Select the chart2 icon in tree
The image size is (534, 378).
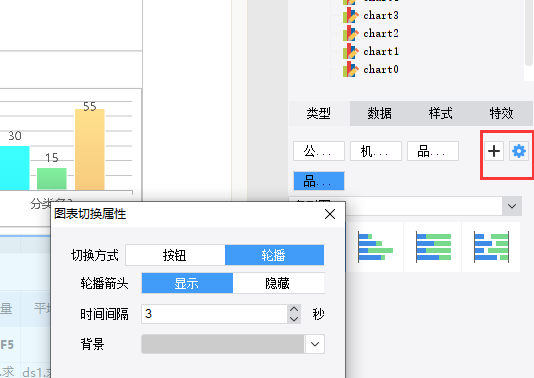click(x=351, y=33)
